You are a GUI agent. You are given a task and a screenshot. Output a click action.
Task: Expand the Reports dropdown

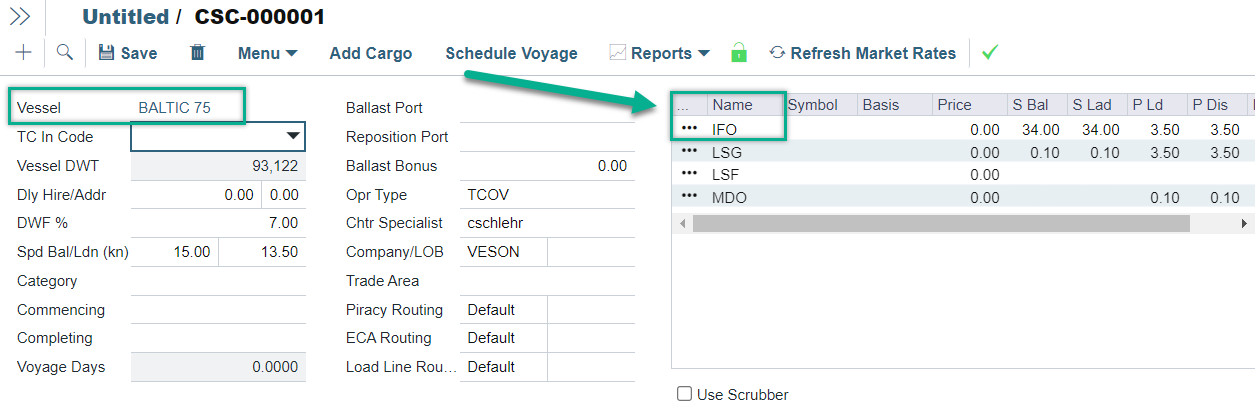(x=660, y=53)
